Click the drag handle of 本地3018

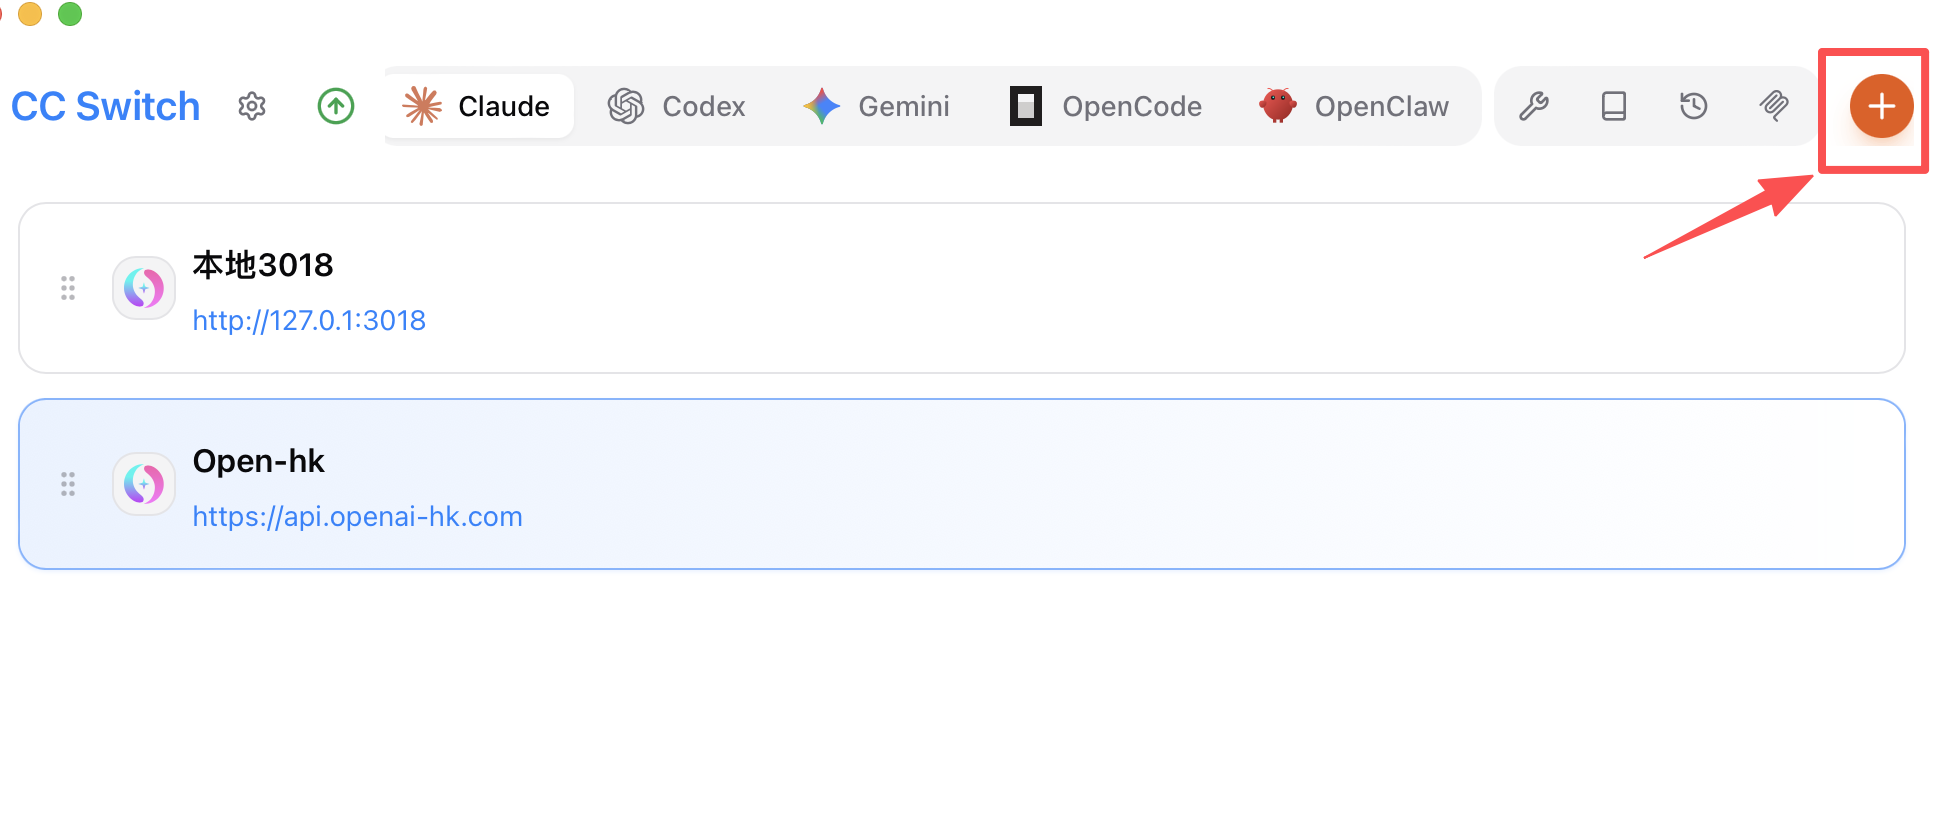[x=68, y=288]
